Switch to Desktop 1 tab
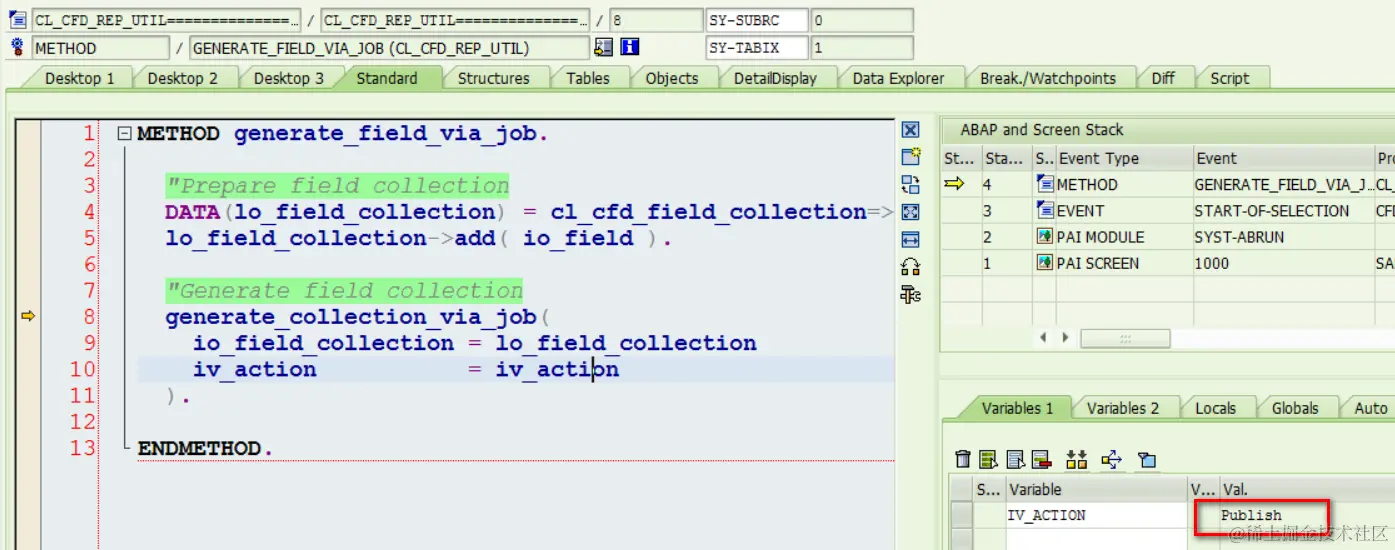Viewport: 1395px width, 550px height. 79,78
